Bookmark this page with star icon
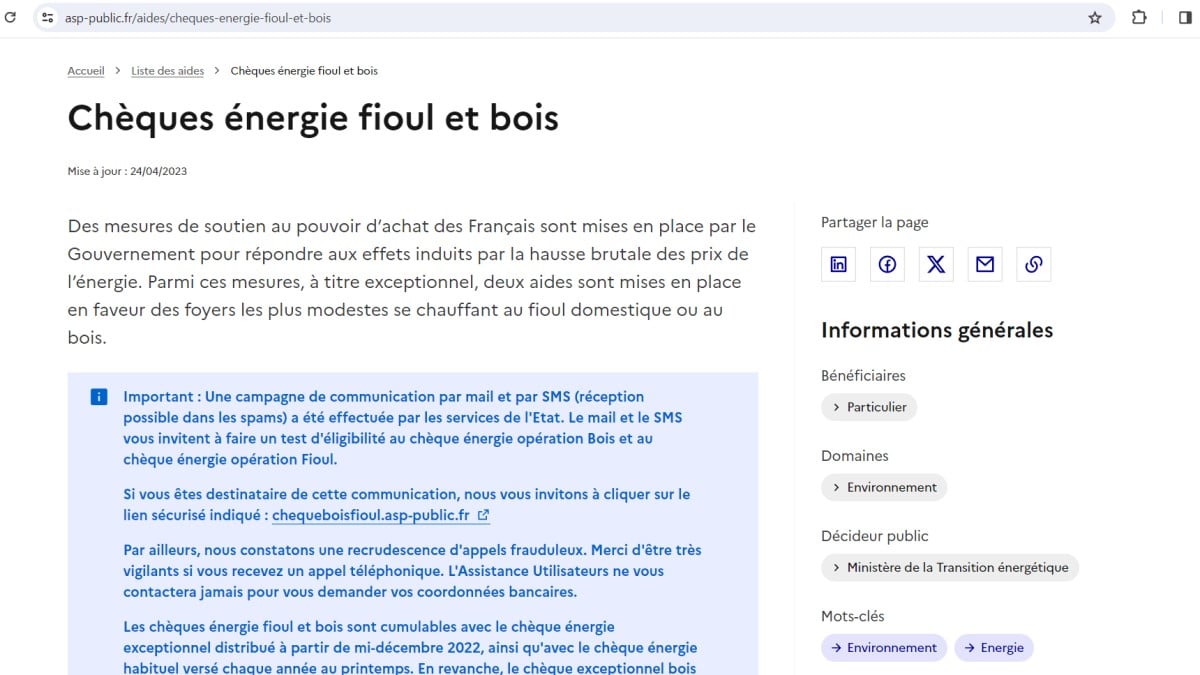 click(x=1095, y=18)
